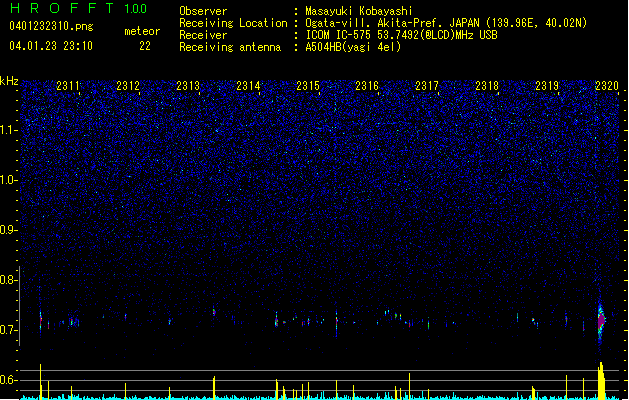
Task: Click the 1.1 kHz axis label
Action: tap(9, 130)
